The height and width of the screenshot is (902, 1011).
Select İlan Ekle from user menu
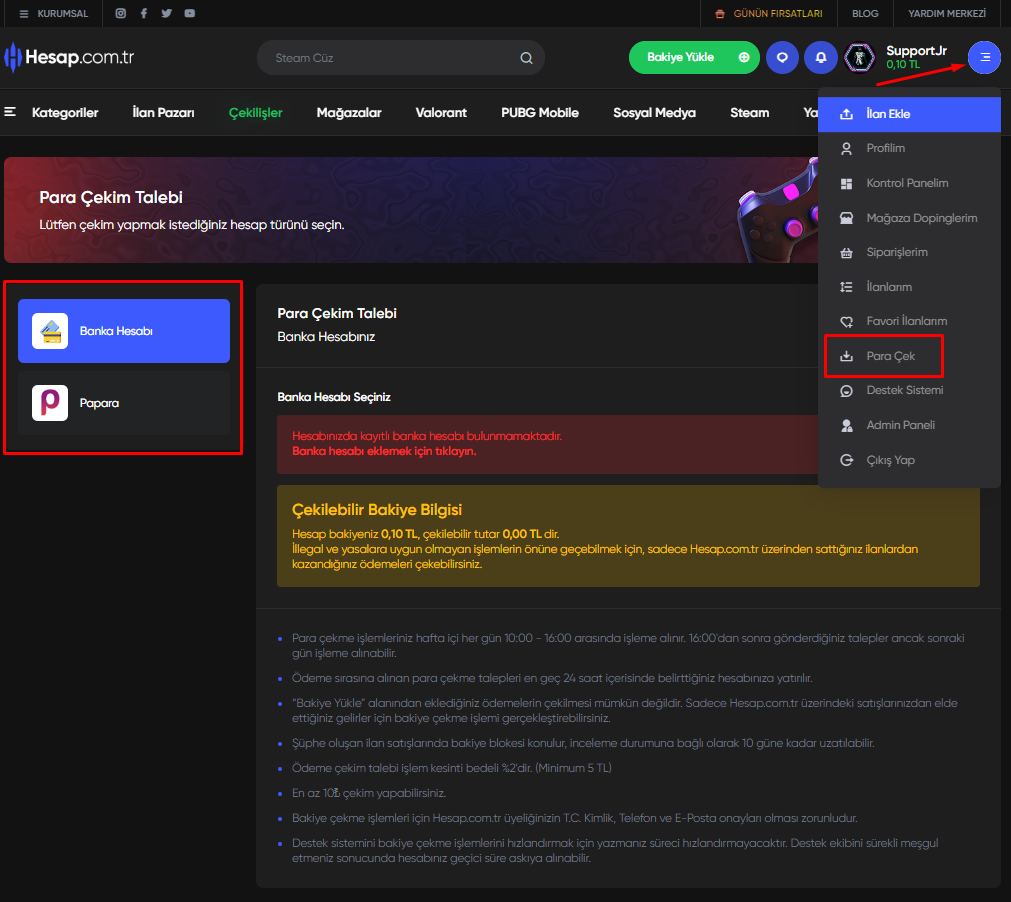point(909,114)
